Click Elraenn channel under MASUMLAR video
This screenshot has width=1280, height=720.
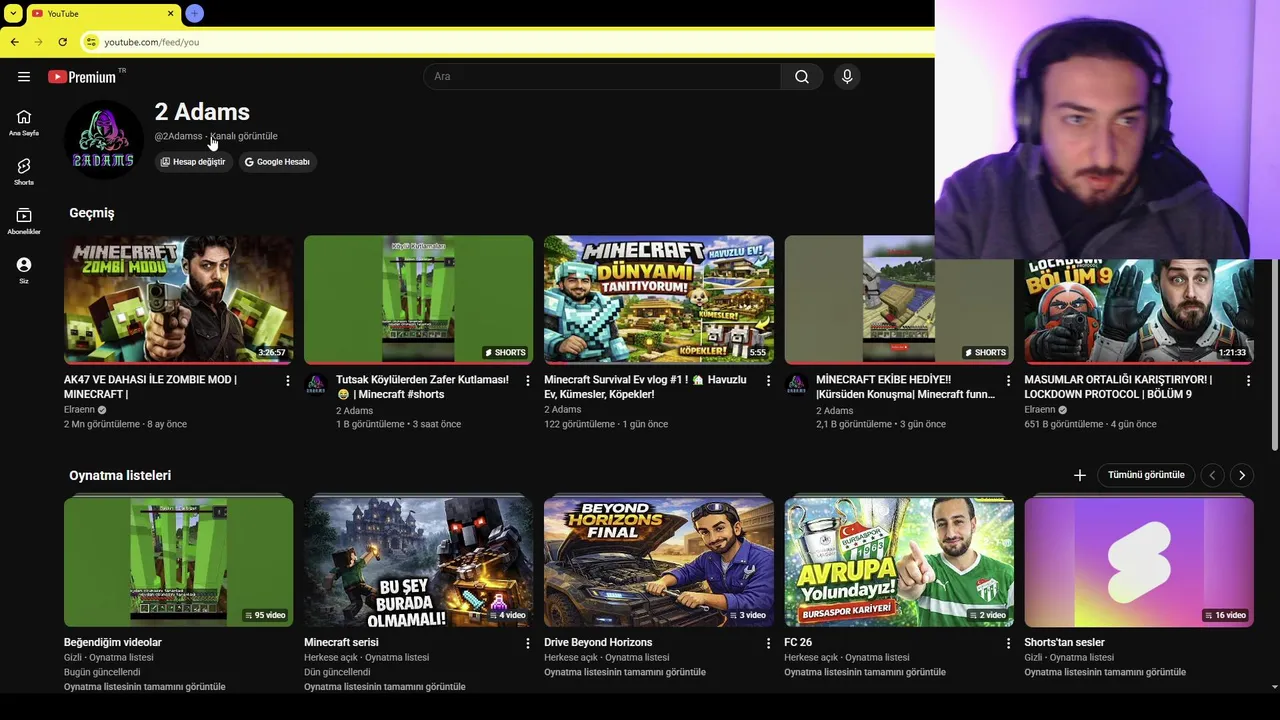(1039, 410)
